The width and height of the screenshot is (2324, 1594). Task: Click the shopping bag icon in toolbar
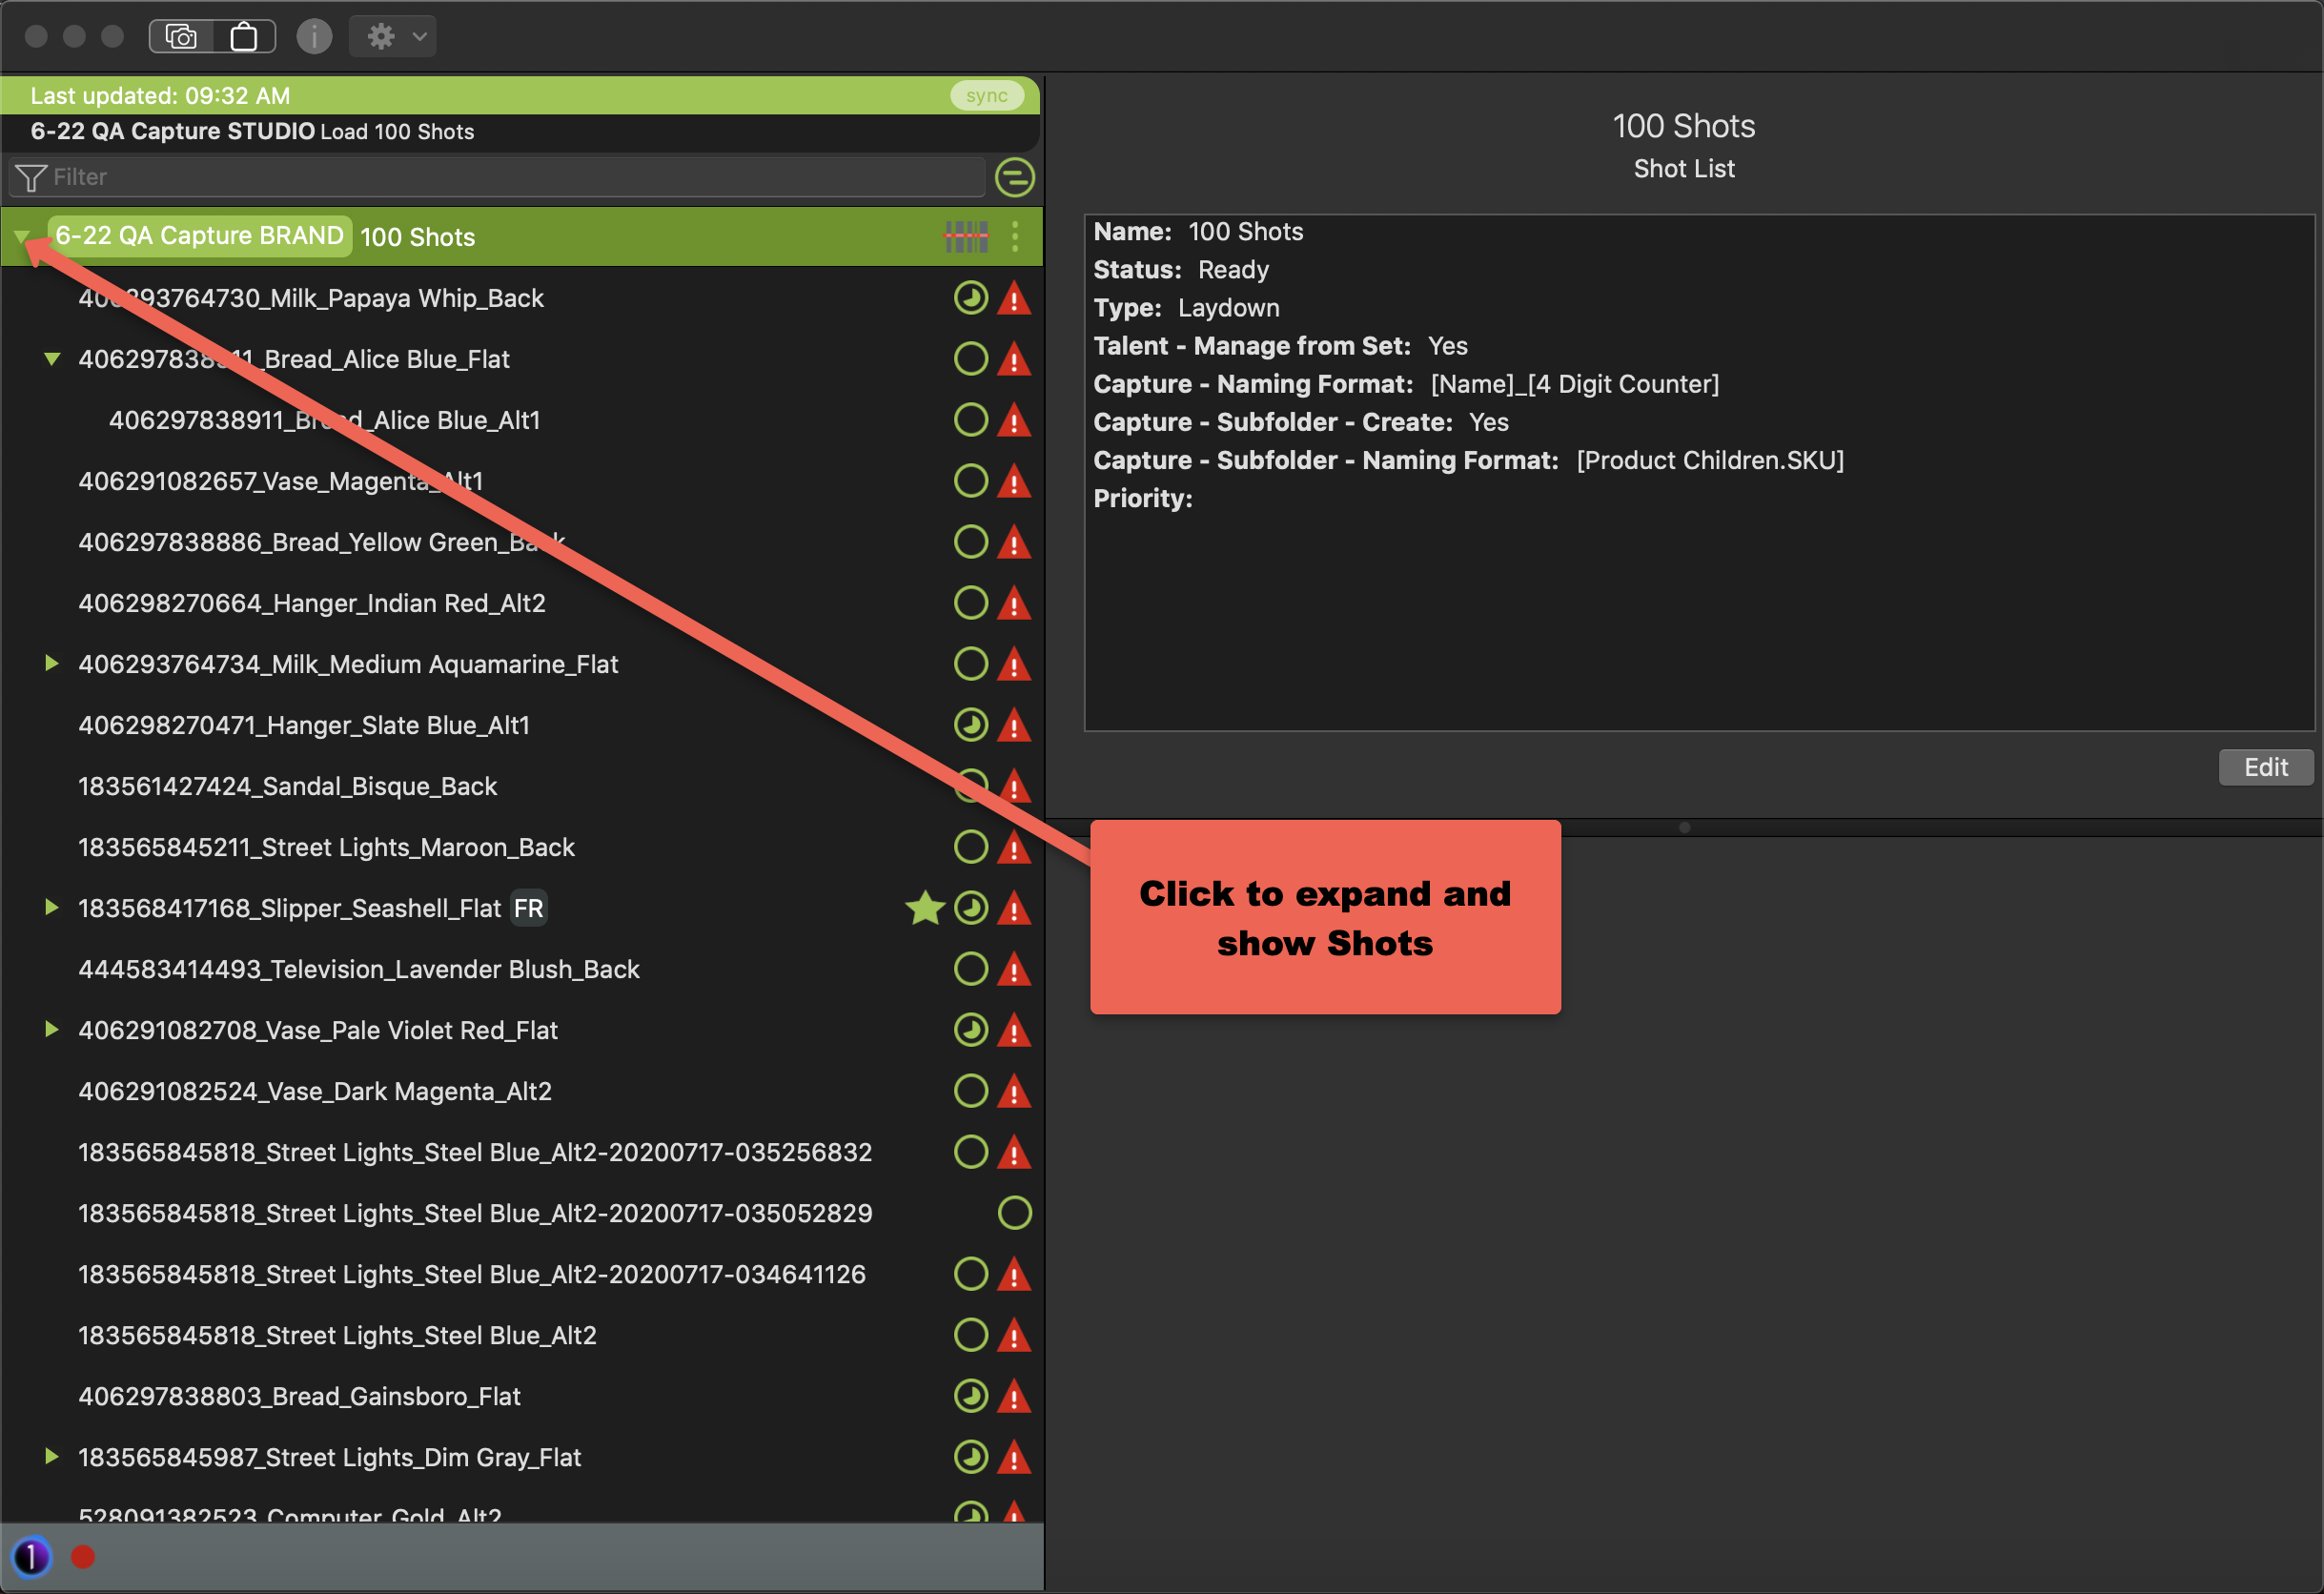[x=243, y=37]
